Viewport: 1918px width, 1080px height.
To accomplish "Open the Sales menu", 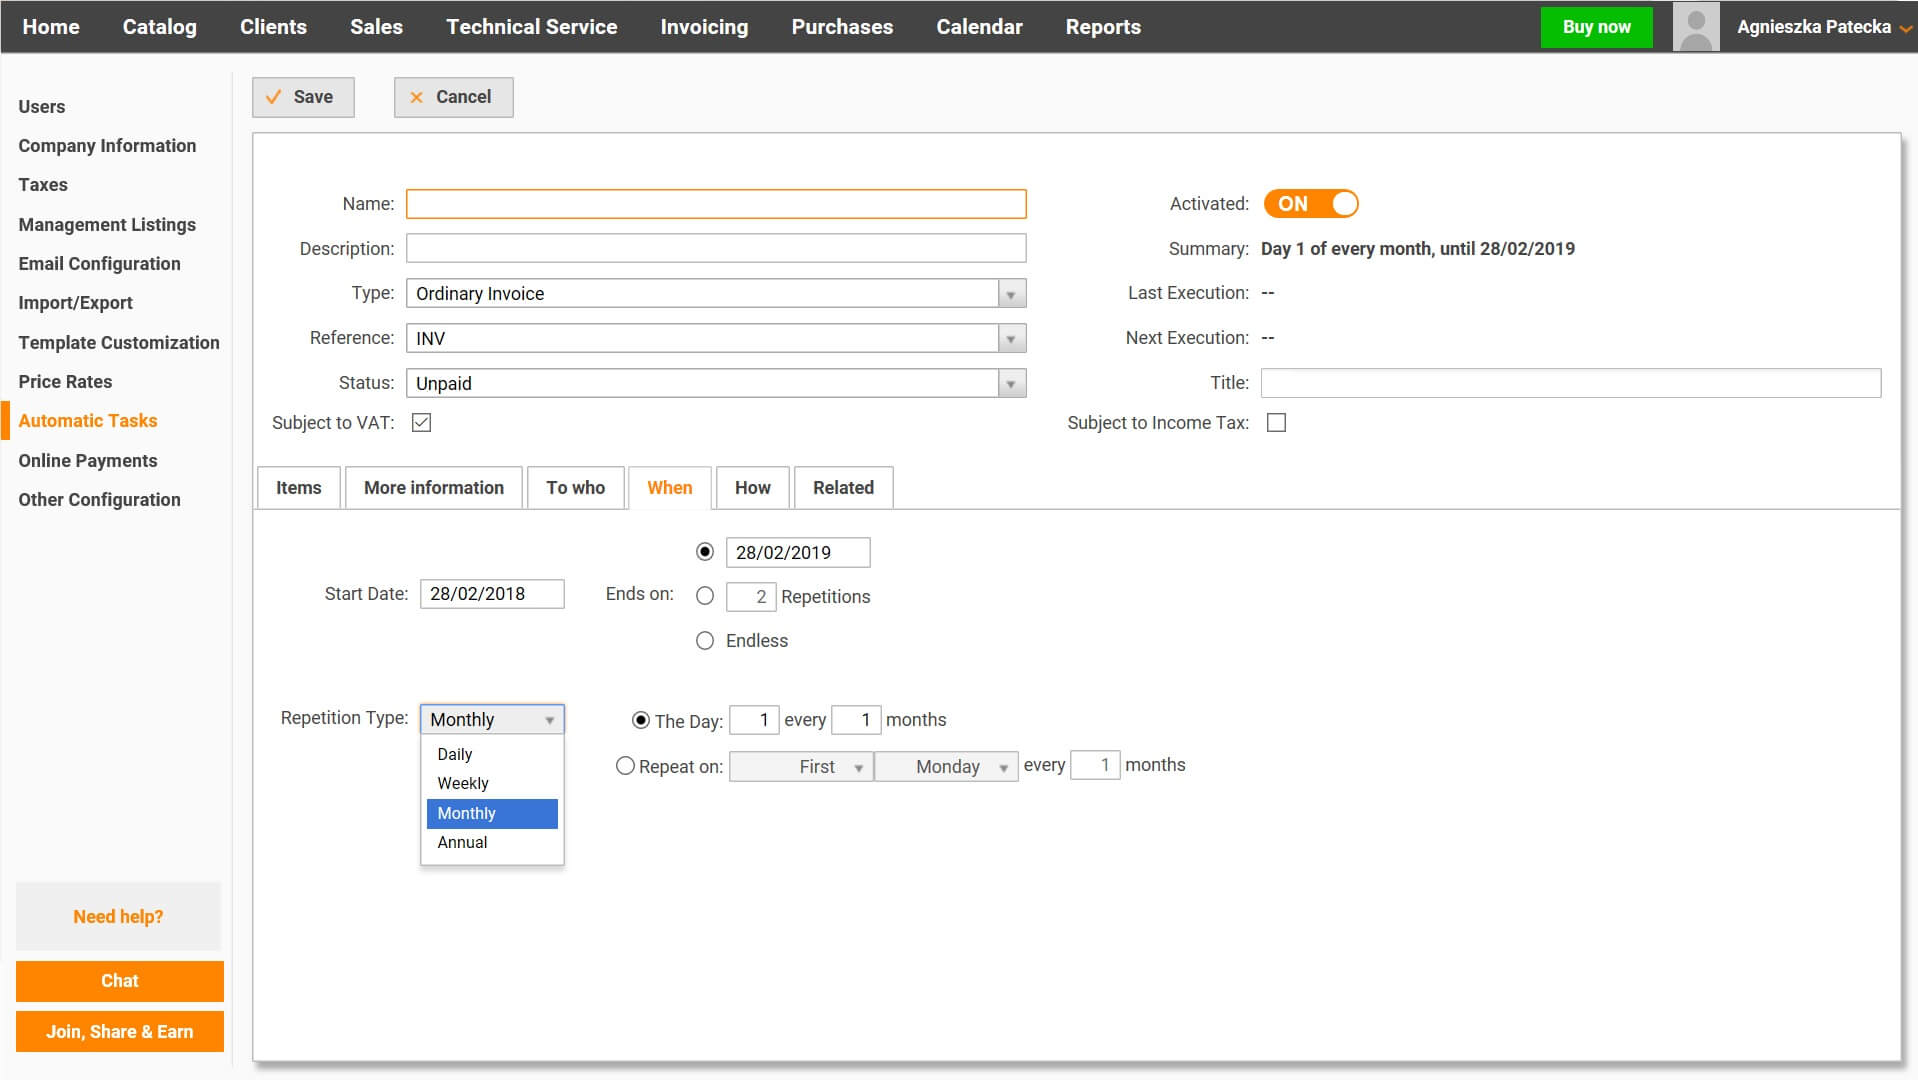I will (x=376, y=27).
